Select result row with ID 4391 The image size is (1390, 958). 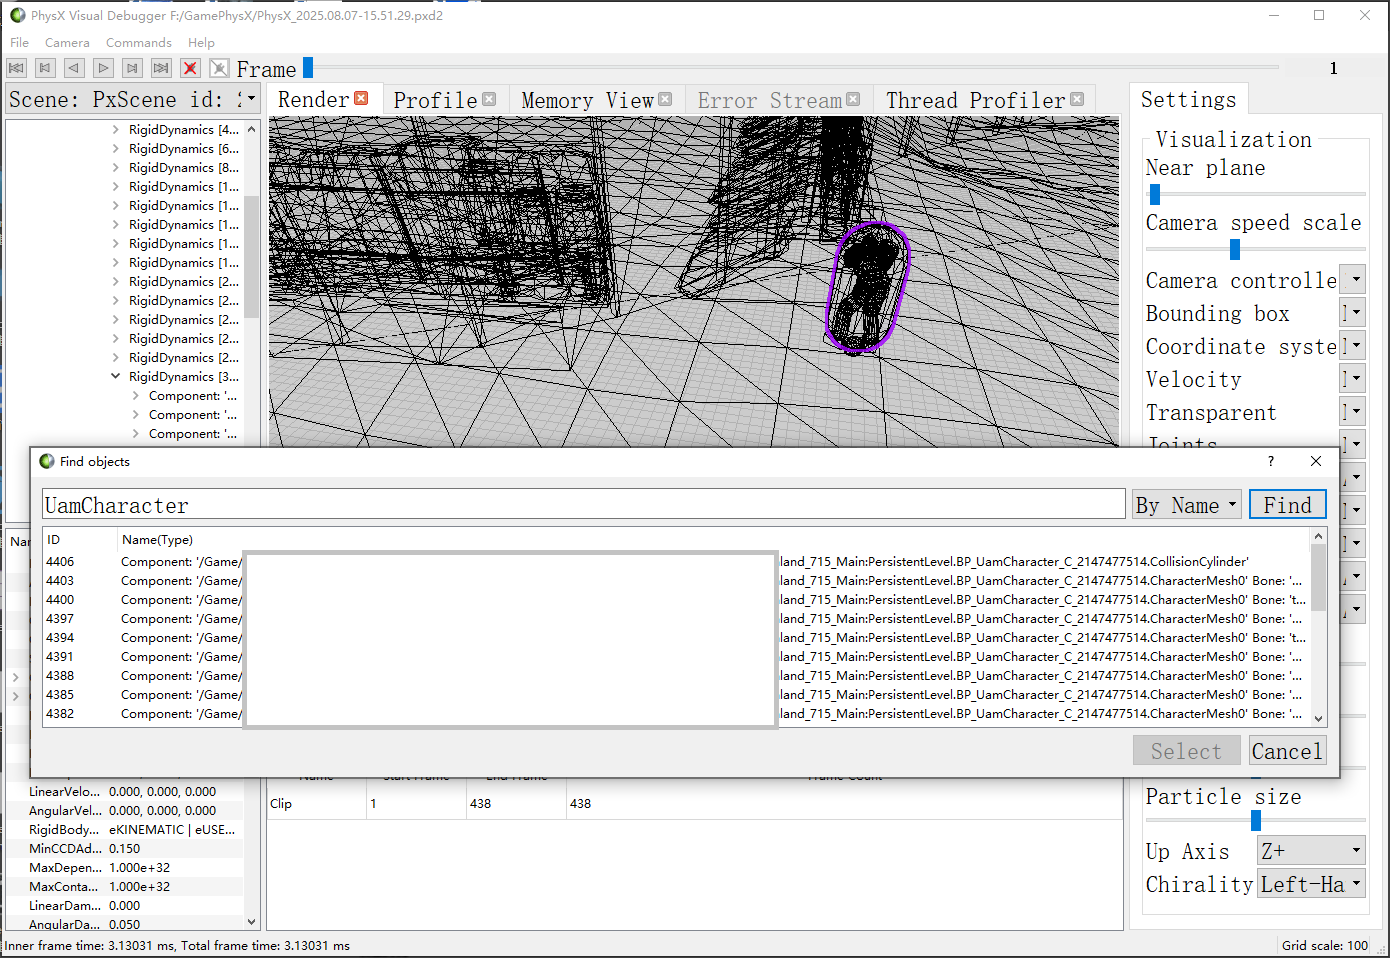677,656
